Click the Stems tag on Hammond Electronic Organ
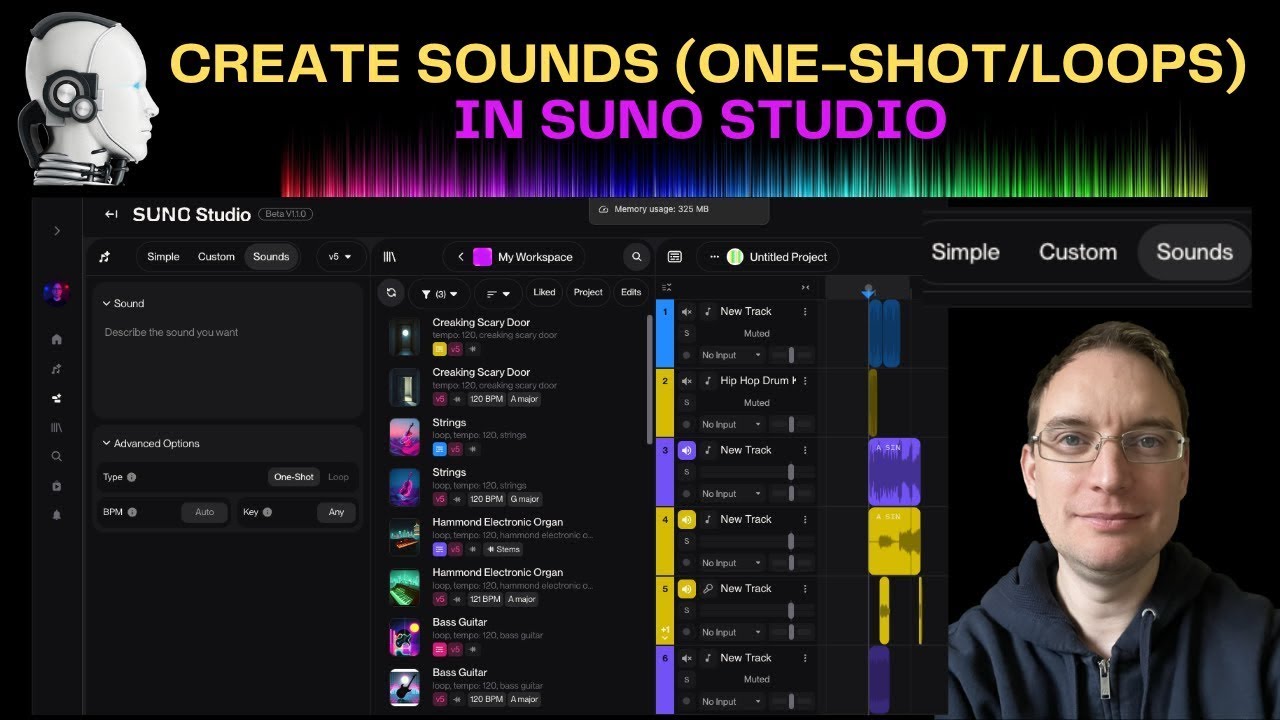1280x720 pixels. click(x=504, y=549)
